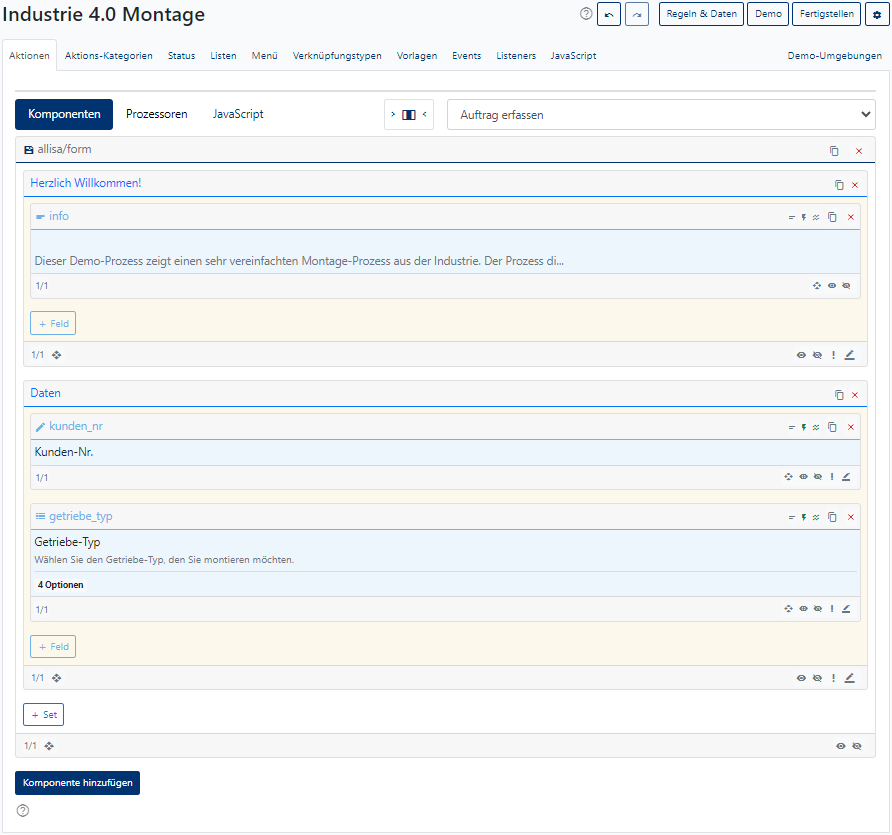Toggle visible eye on kunden_nr field
The height and width of the screenshot is (835, 892).
click(x=803, y=477)
